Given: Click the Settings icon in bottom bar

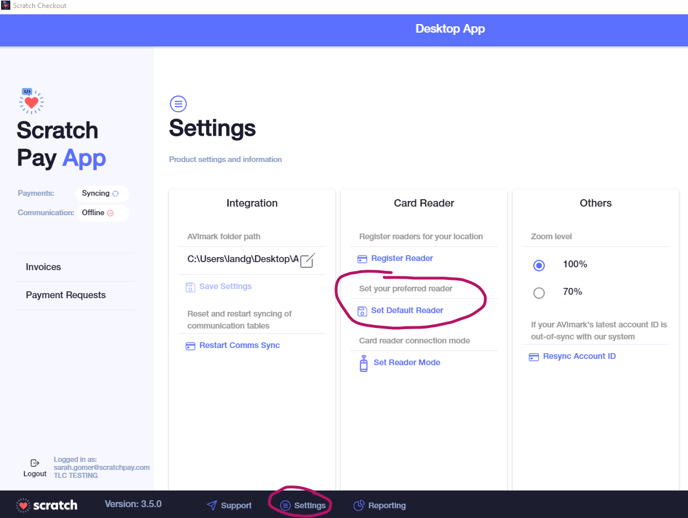Looking at the screenshot, I should [x=285, y=505].
